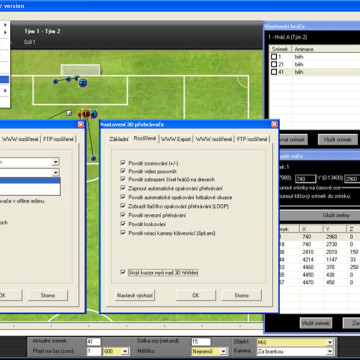Close the Nastavení 3D přehrávače dialog

tap(274, 124)
